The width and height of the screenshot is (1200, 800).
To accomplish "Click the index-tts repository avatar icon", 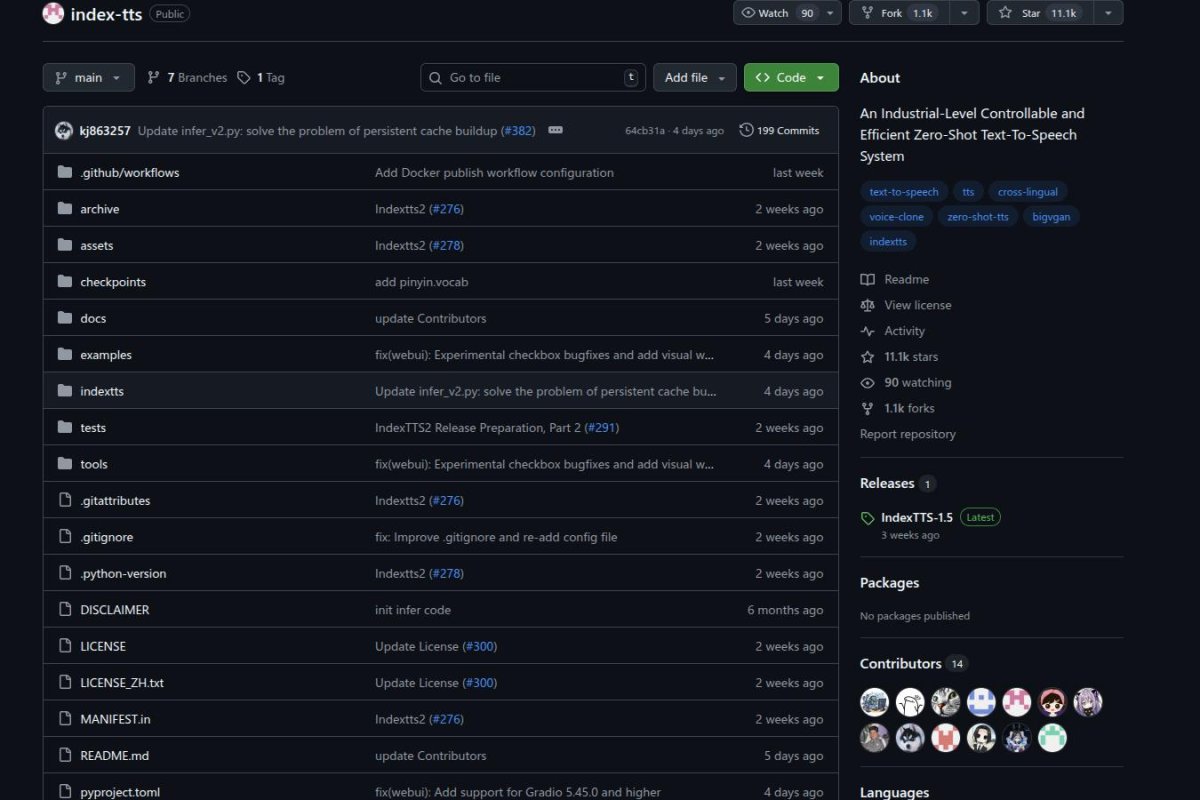I will pyautogui.click(x=53, y=13).
